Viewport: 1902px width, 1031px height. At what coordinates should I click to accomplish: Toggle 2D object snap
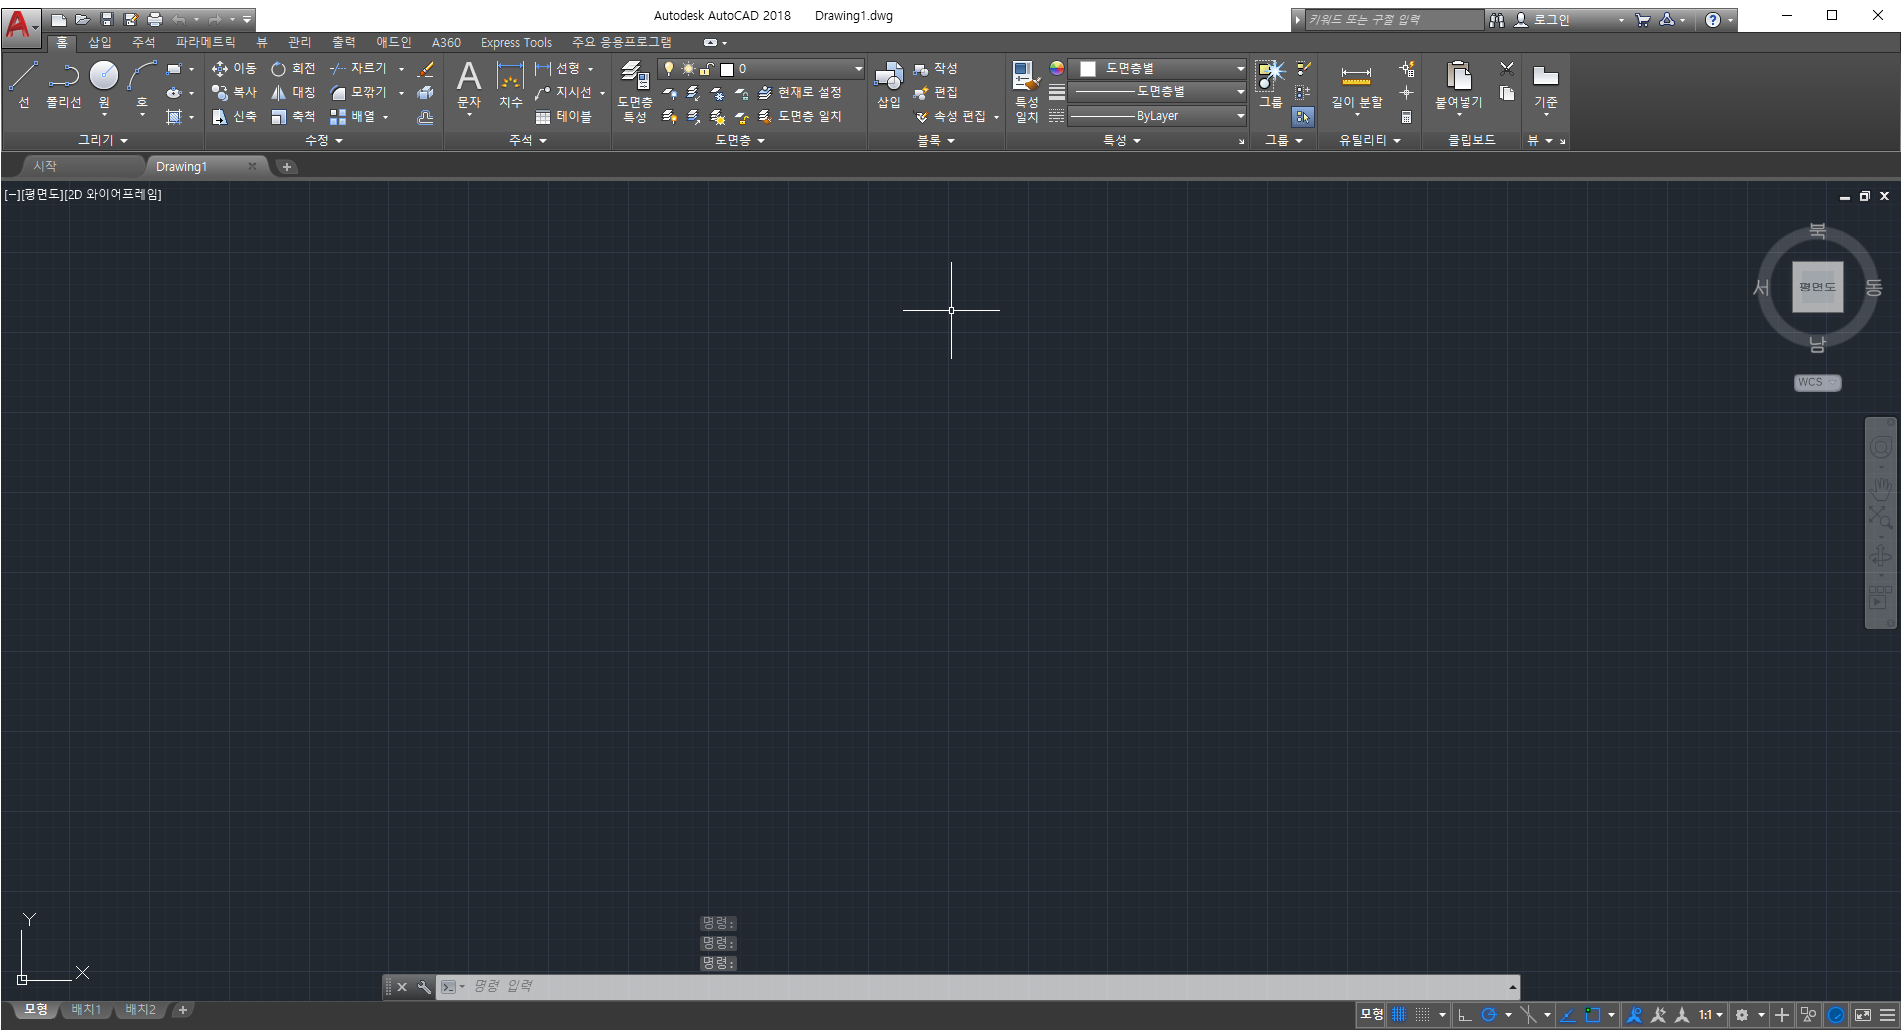1593,1015
